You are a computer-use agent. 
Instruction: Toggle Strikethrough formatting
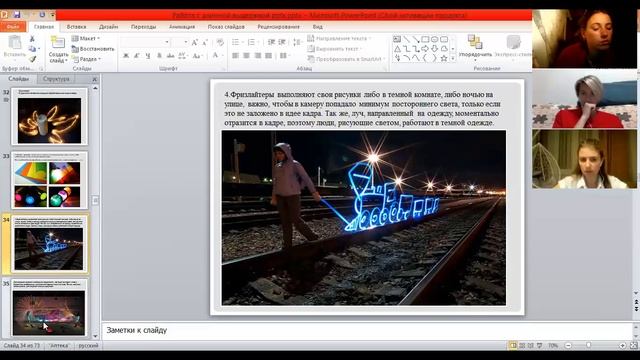point(170,56)
